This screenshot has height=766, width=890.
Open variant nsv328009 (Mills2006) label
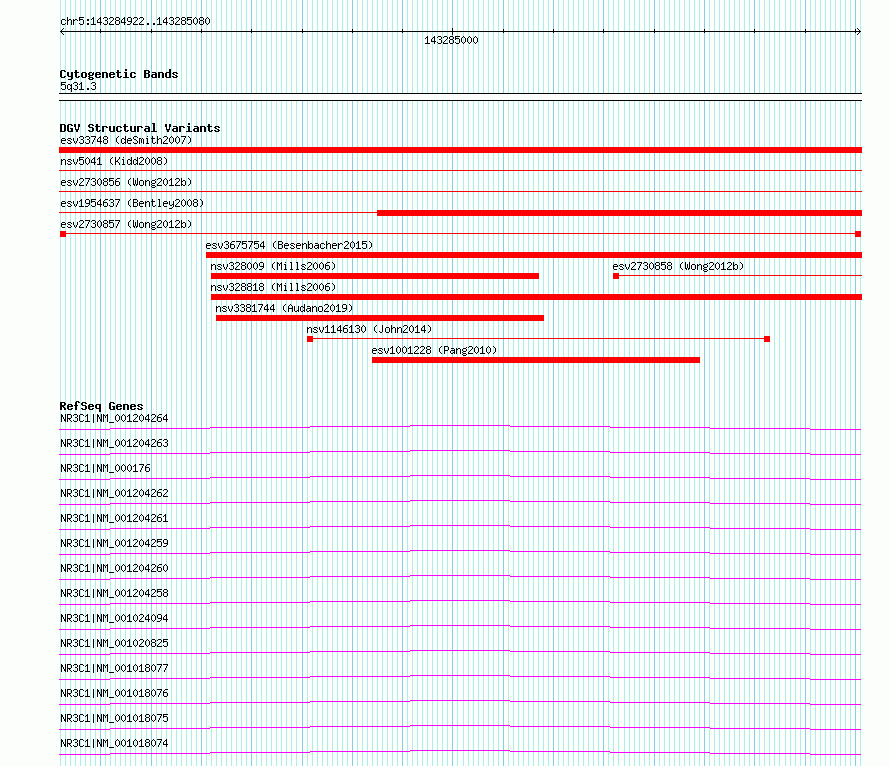(x=273, y=266)
